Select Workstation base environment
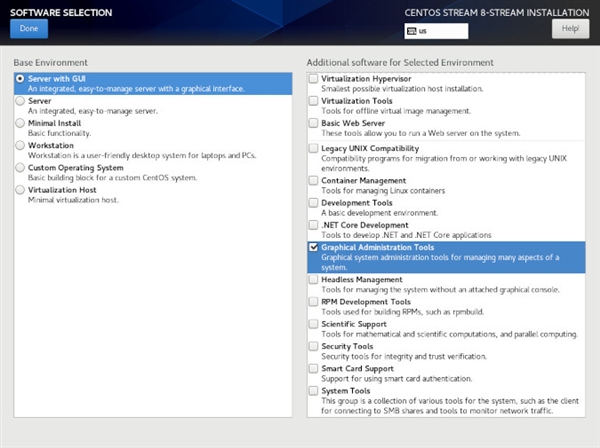The height and width of the screenshot is (448, 600). coord(20,145)
